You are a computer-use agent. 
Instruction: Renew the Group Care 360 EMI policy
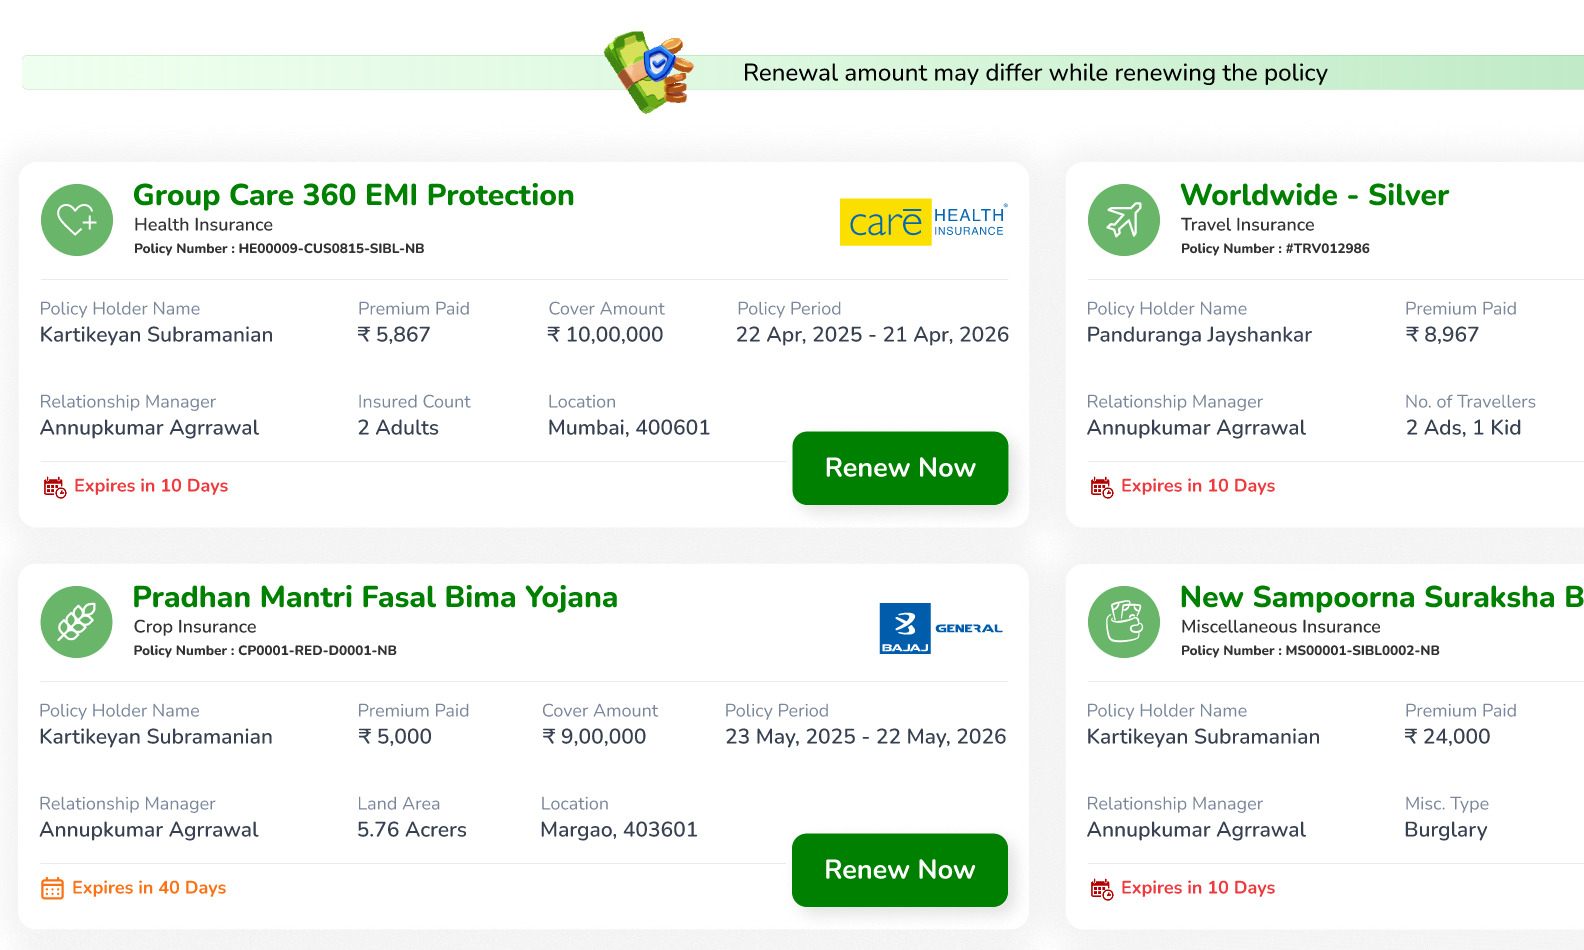[x=900, y=468]
